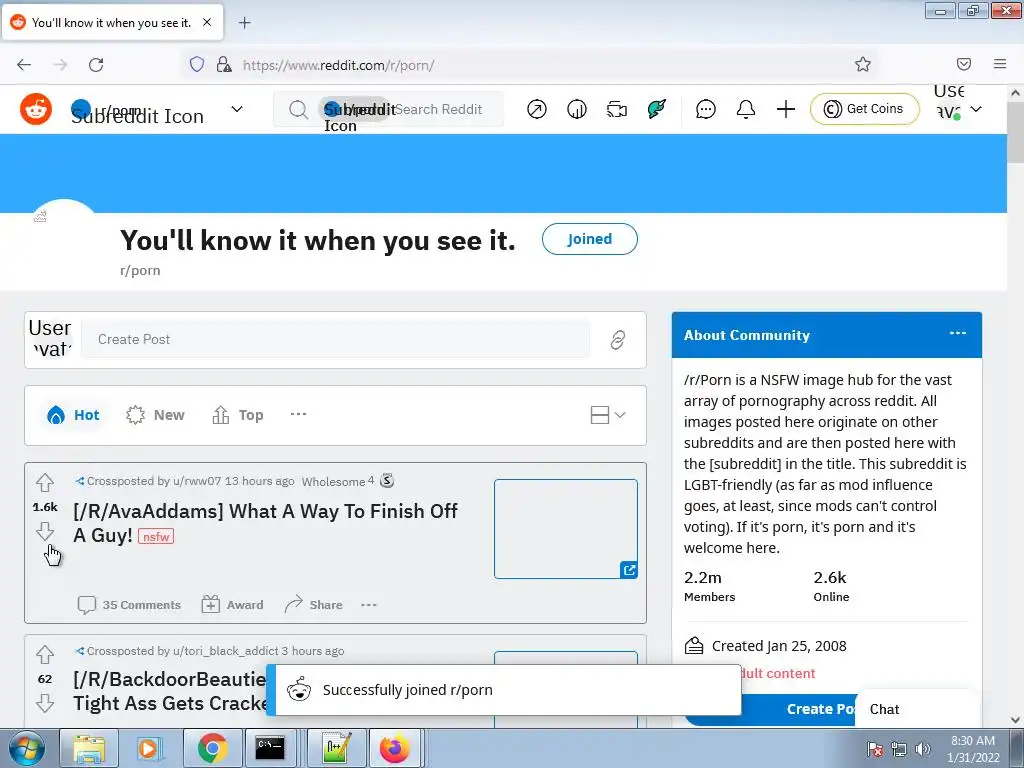Open the chat bubble icon in header
The width and height of the screenshot is (1024, 768).
coord(706,109)
